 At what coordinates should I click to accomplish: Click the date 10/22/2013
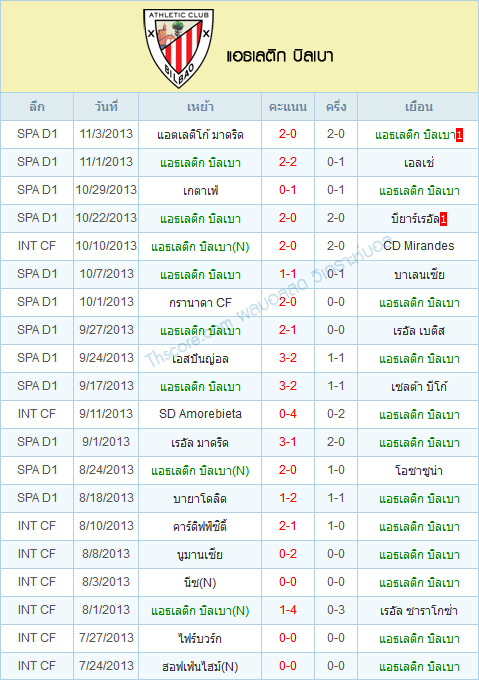[106, 218]
